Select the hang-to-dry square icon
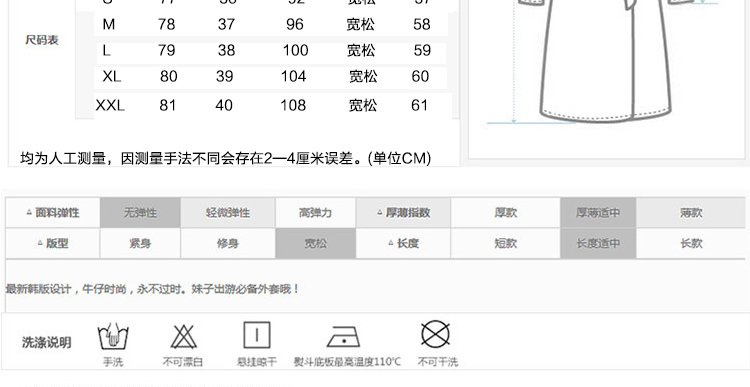Image resolution: width=750 pixels, height=387 pixels. (257, 335)
